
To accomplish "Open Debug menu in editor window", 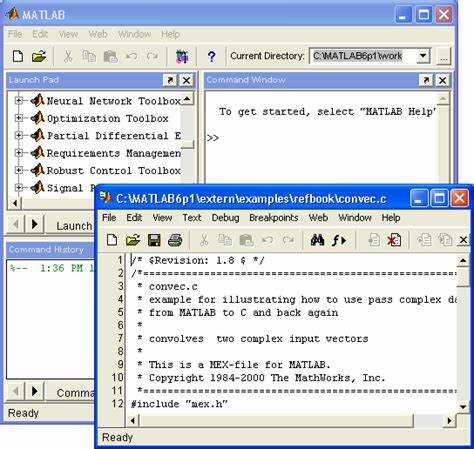I will point(225,218).
